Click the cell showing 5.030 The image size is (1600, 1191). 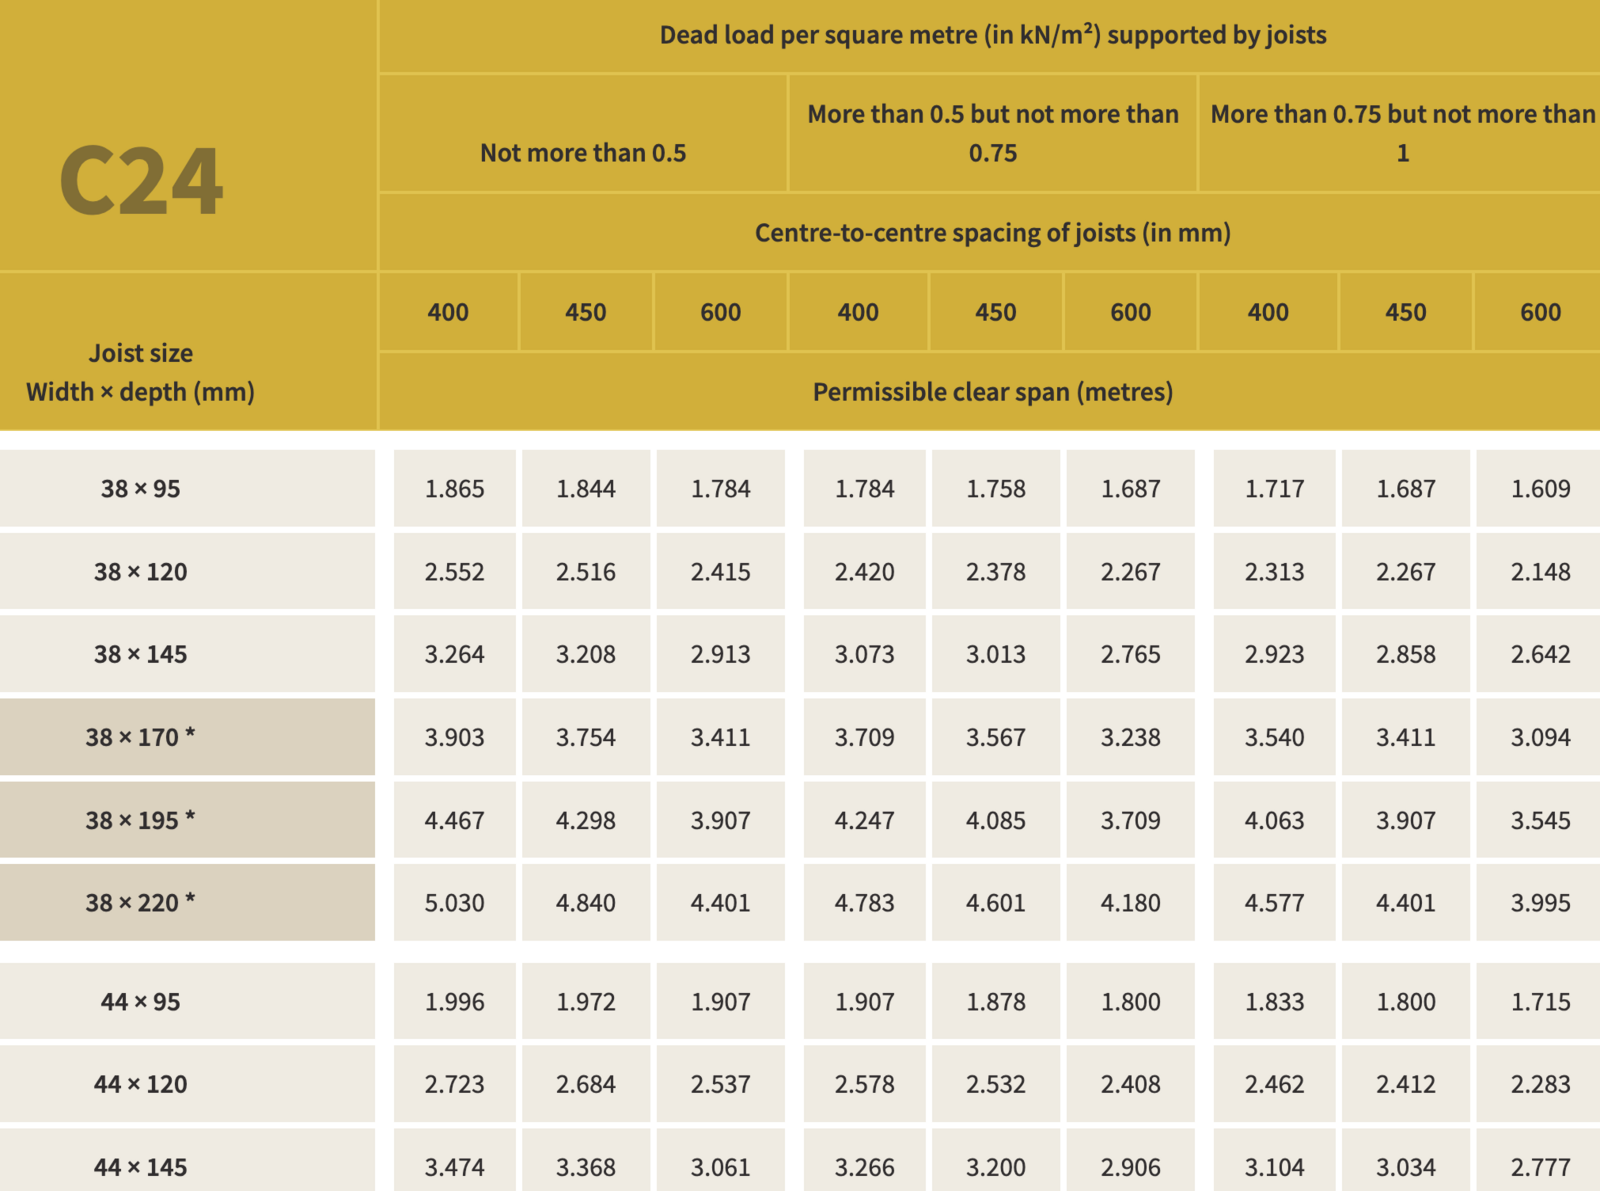(454, 903)
